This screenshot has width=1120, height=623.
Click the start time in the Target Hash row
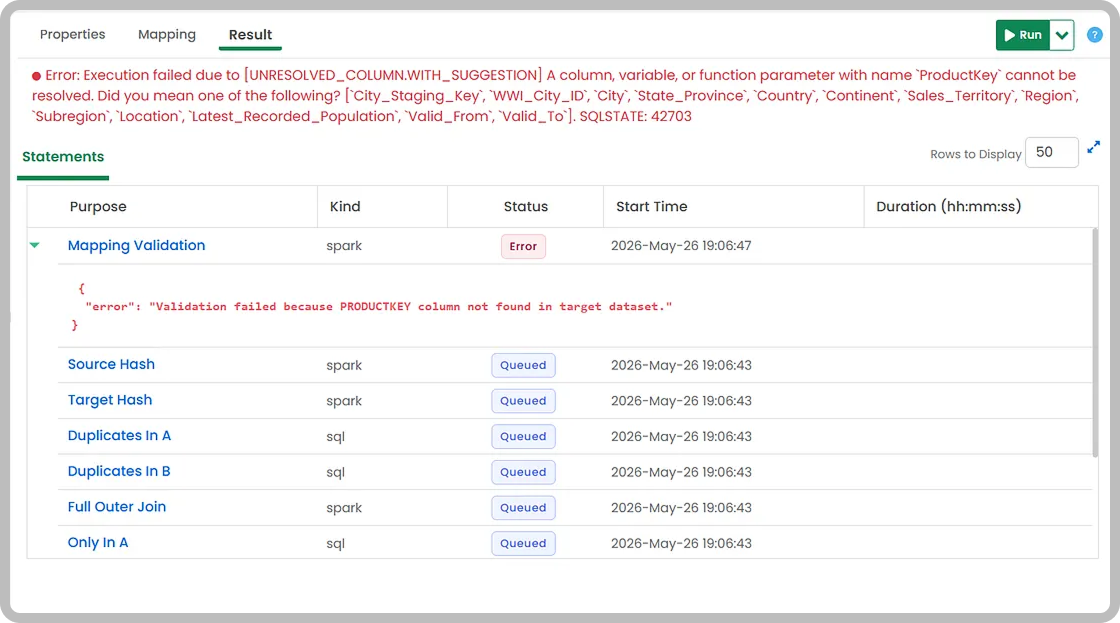pos(681,401)
